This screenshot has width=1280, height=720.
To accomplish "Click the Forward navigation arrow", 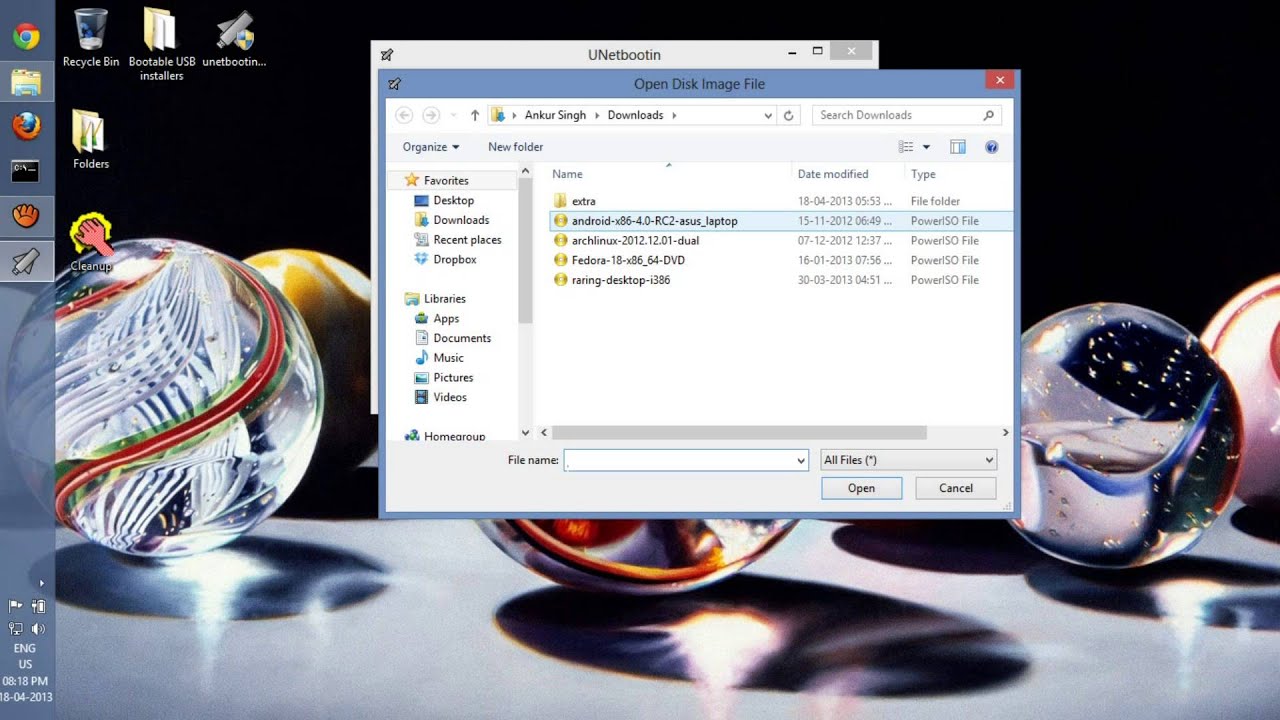I will (x=431, y=115).
